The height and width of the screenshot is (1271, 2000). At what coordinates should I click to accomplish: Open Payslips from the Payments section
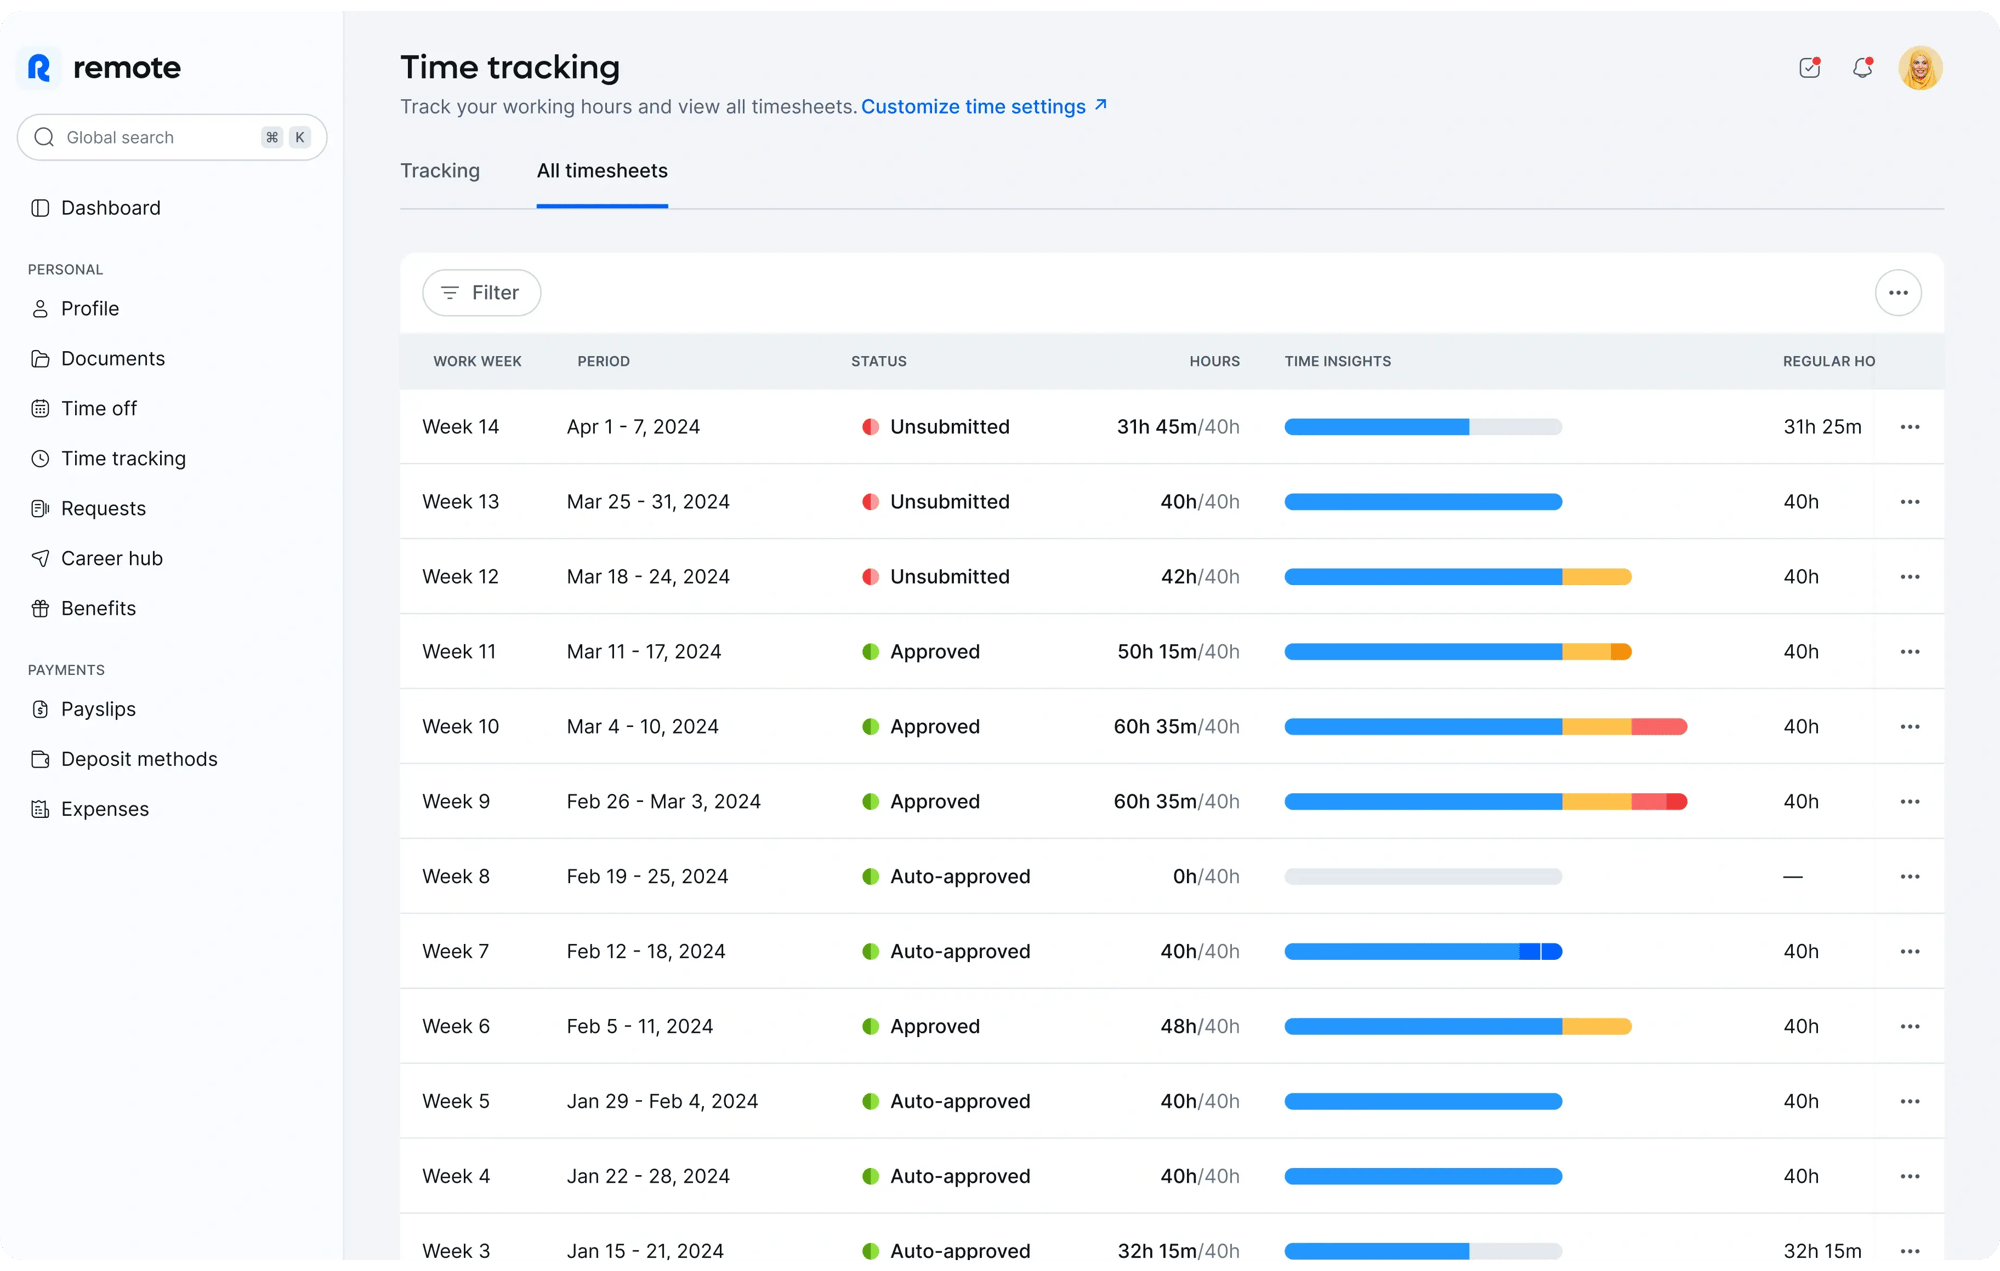[98, 708]
